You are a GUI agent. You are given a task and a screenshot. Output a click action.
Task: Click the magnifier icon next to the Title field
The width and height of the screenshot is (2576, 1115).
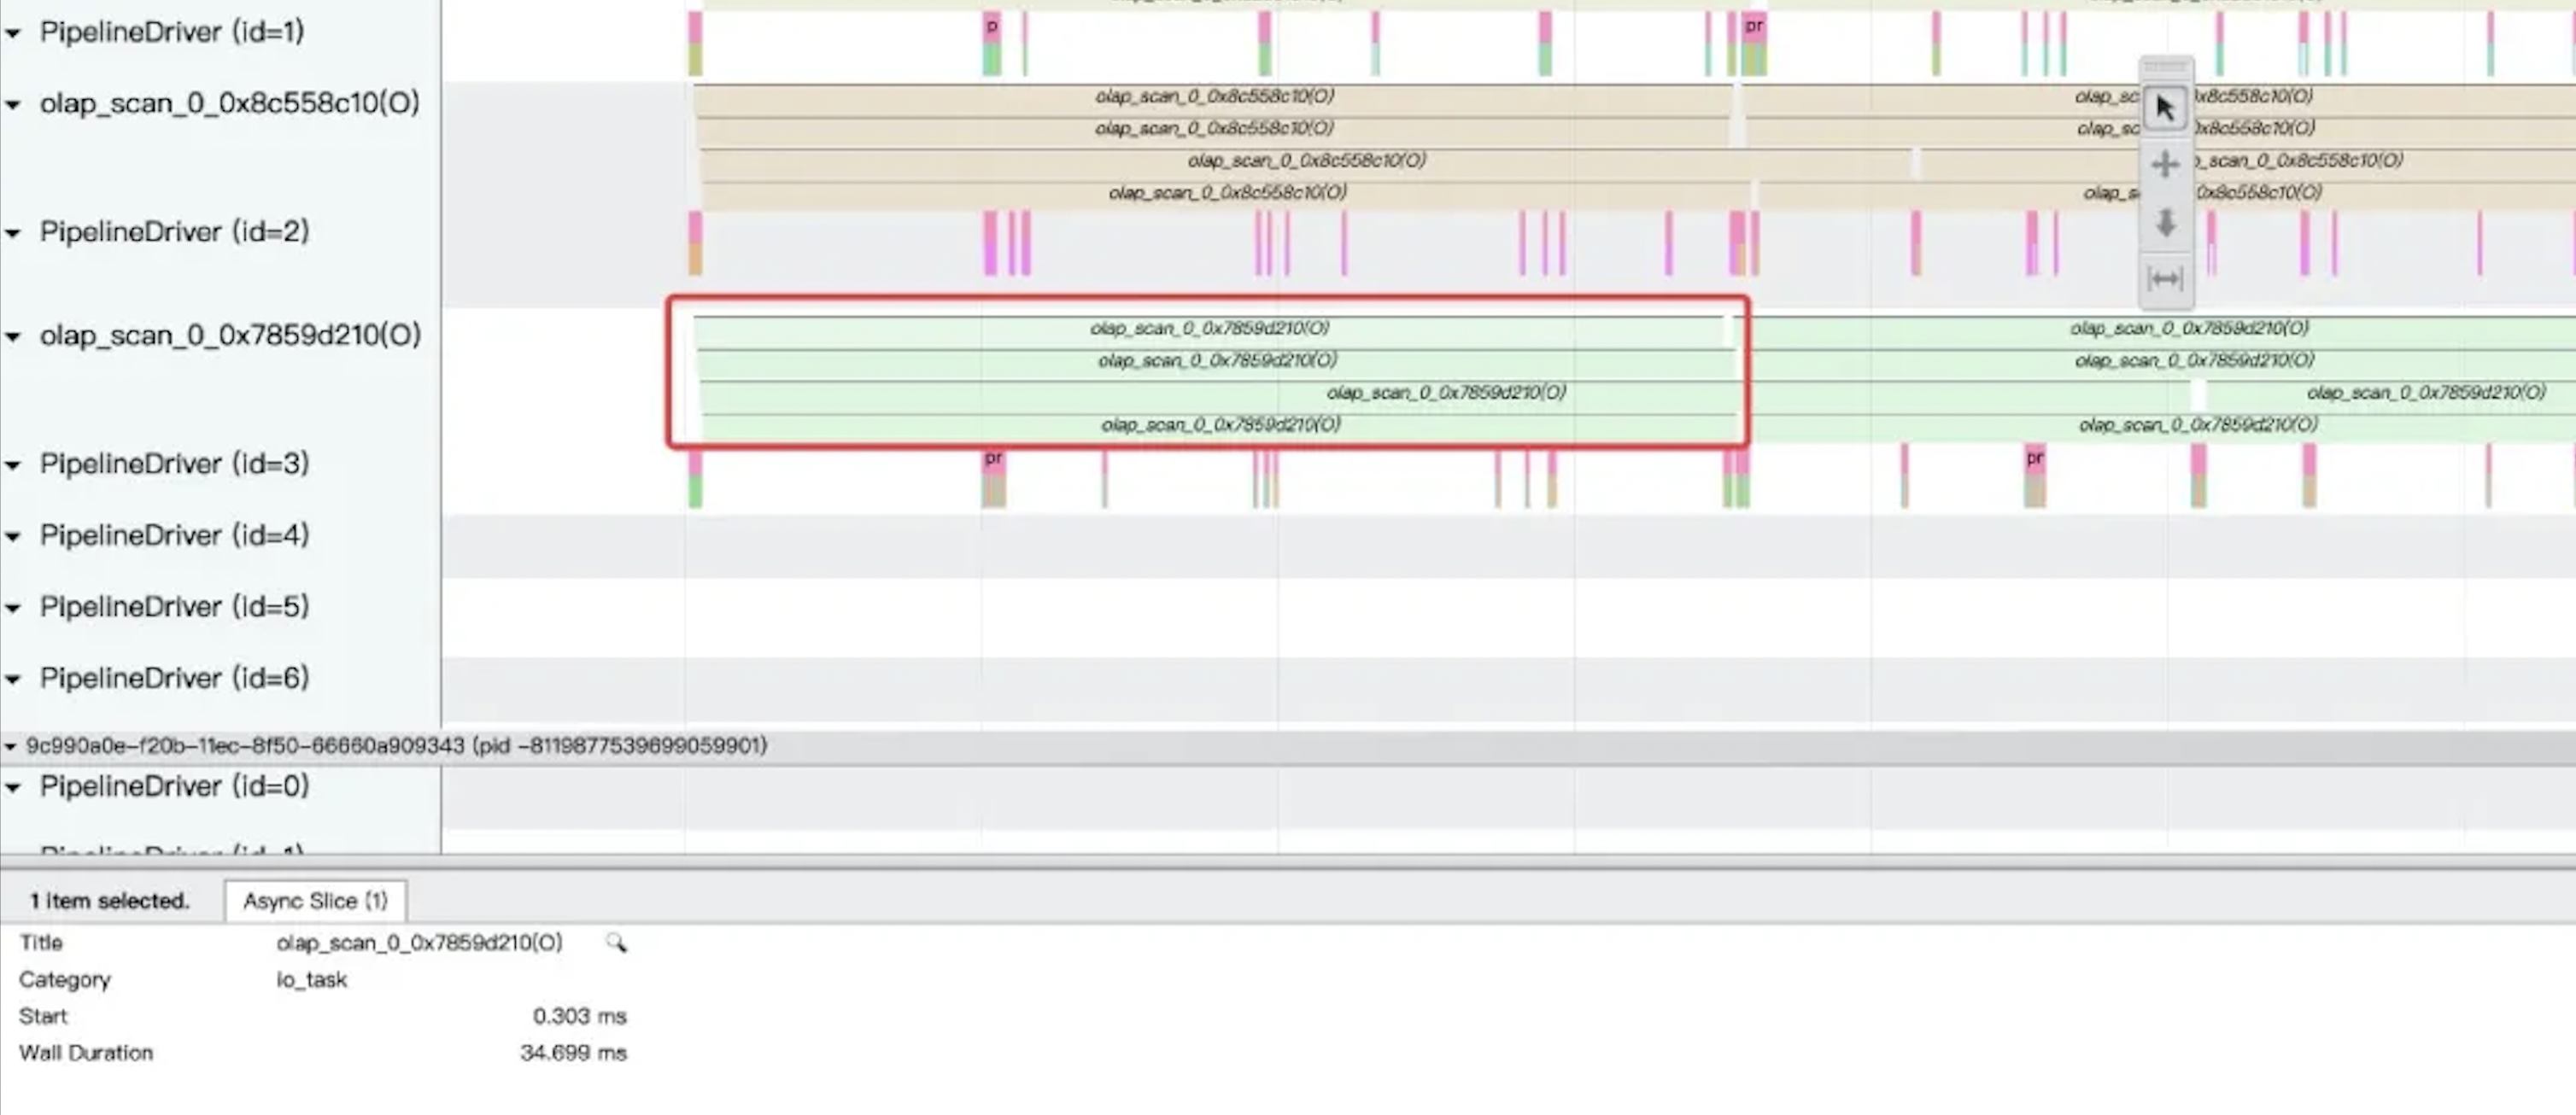click(x=617, y=942)
